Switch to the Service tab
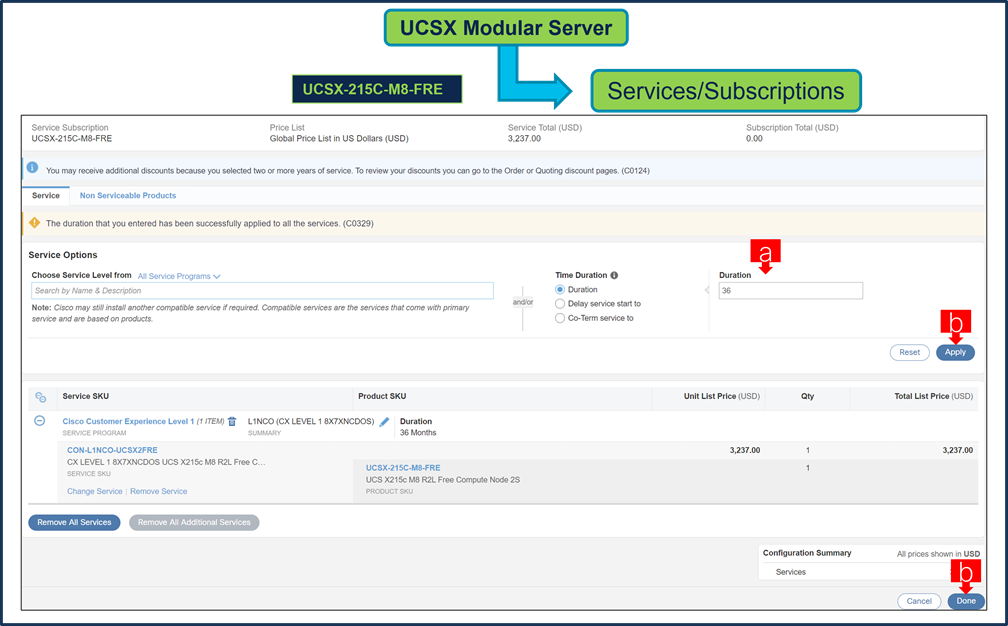 pos(46,195)
